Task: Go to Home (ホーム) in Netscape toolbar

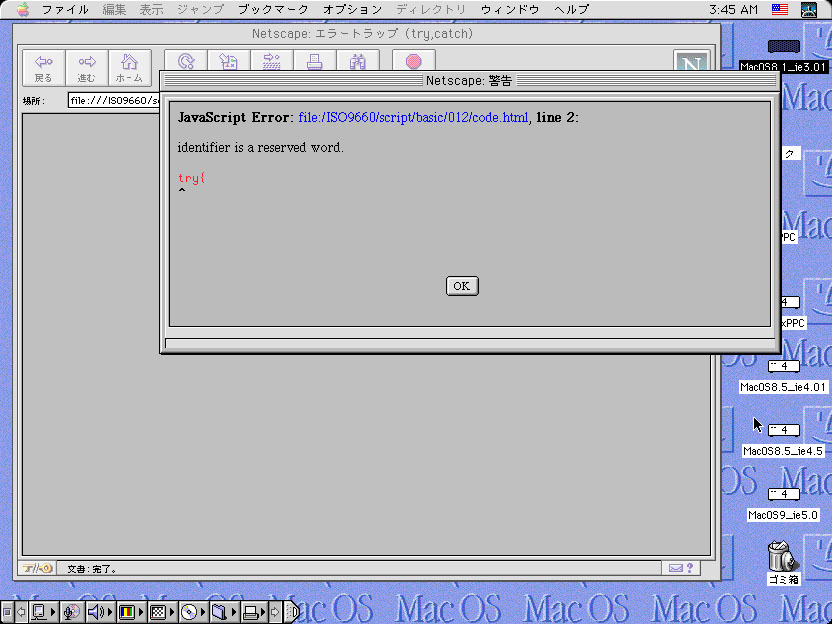Action: (129, 67)
